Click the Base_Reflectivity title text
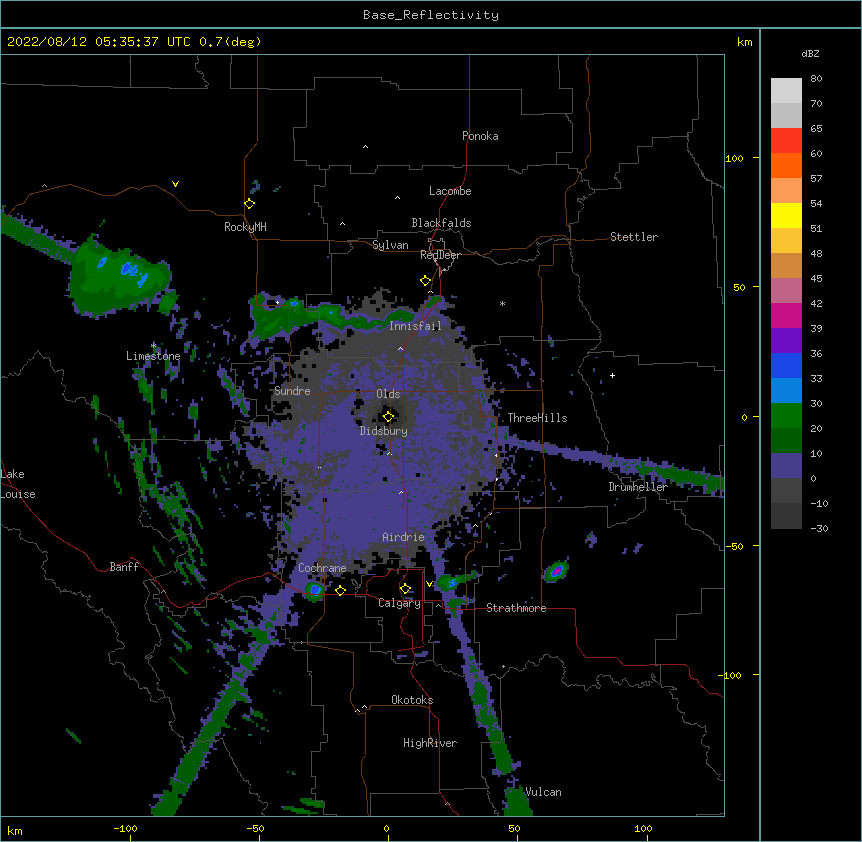Image resolution: width=862 pixels, height=842 pixels. coord(431,15)
